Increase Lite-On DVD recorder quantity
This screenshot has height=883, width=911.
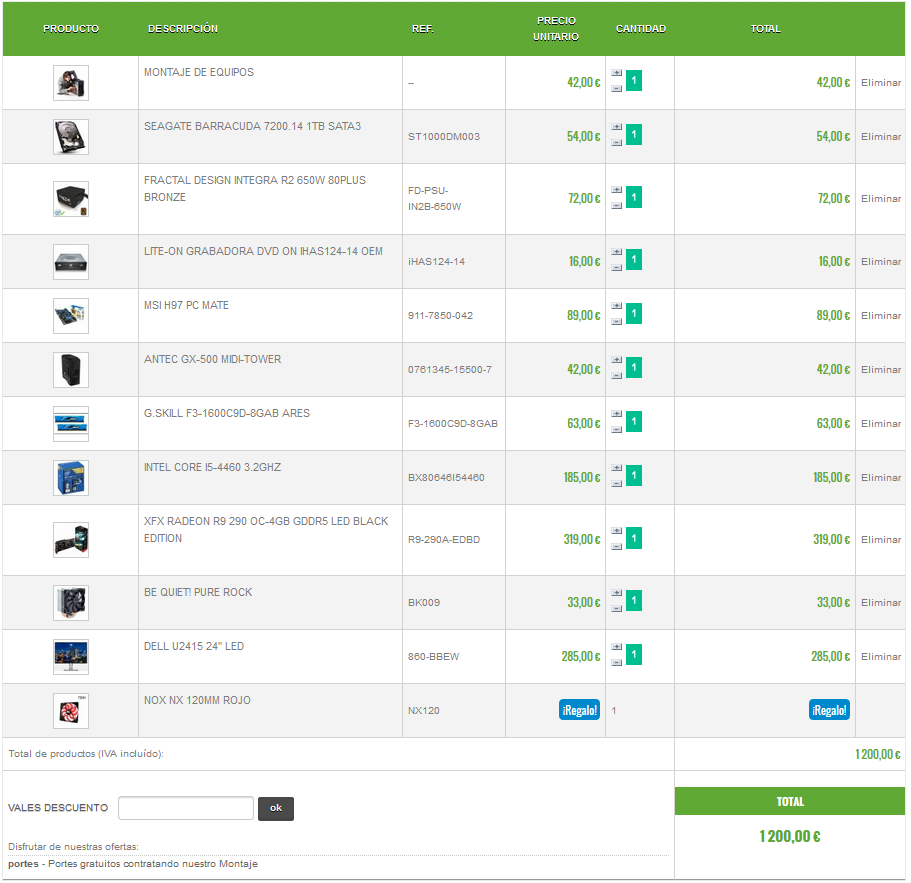click(x=616, y=252)
